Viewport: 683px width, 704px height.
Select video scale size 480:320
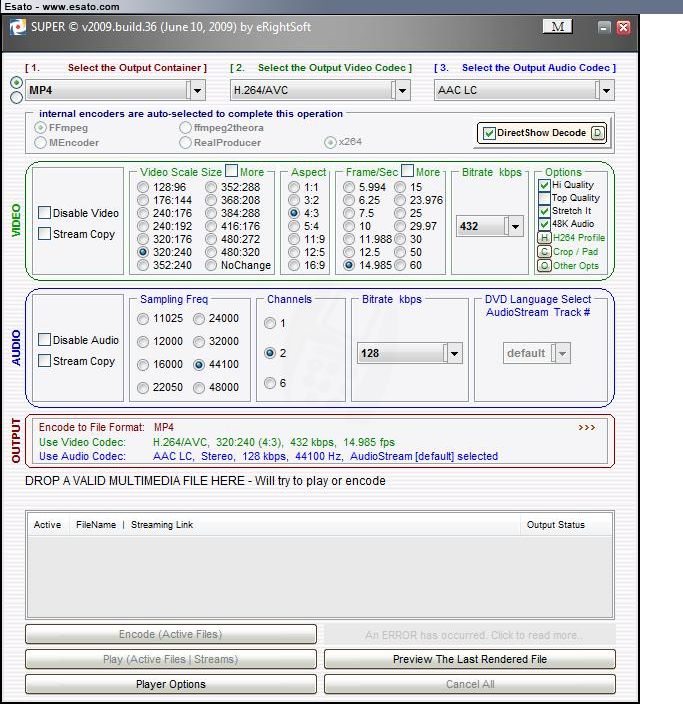(x=211, y=252)
